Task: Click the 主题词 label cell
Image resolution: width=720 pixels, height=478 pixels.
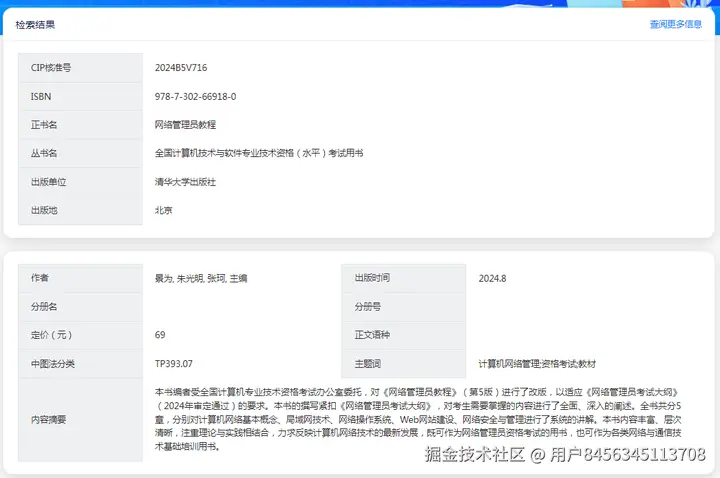Action: 404,364
